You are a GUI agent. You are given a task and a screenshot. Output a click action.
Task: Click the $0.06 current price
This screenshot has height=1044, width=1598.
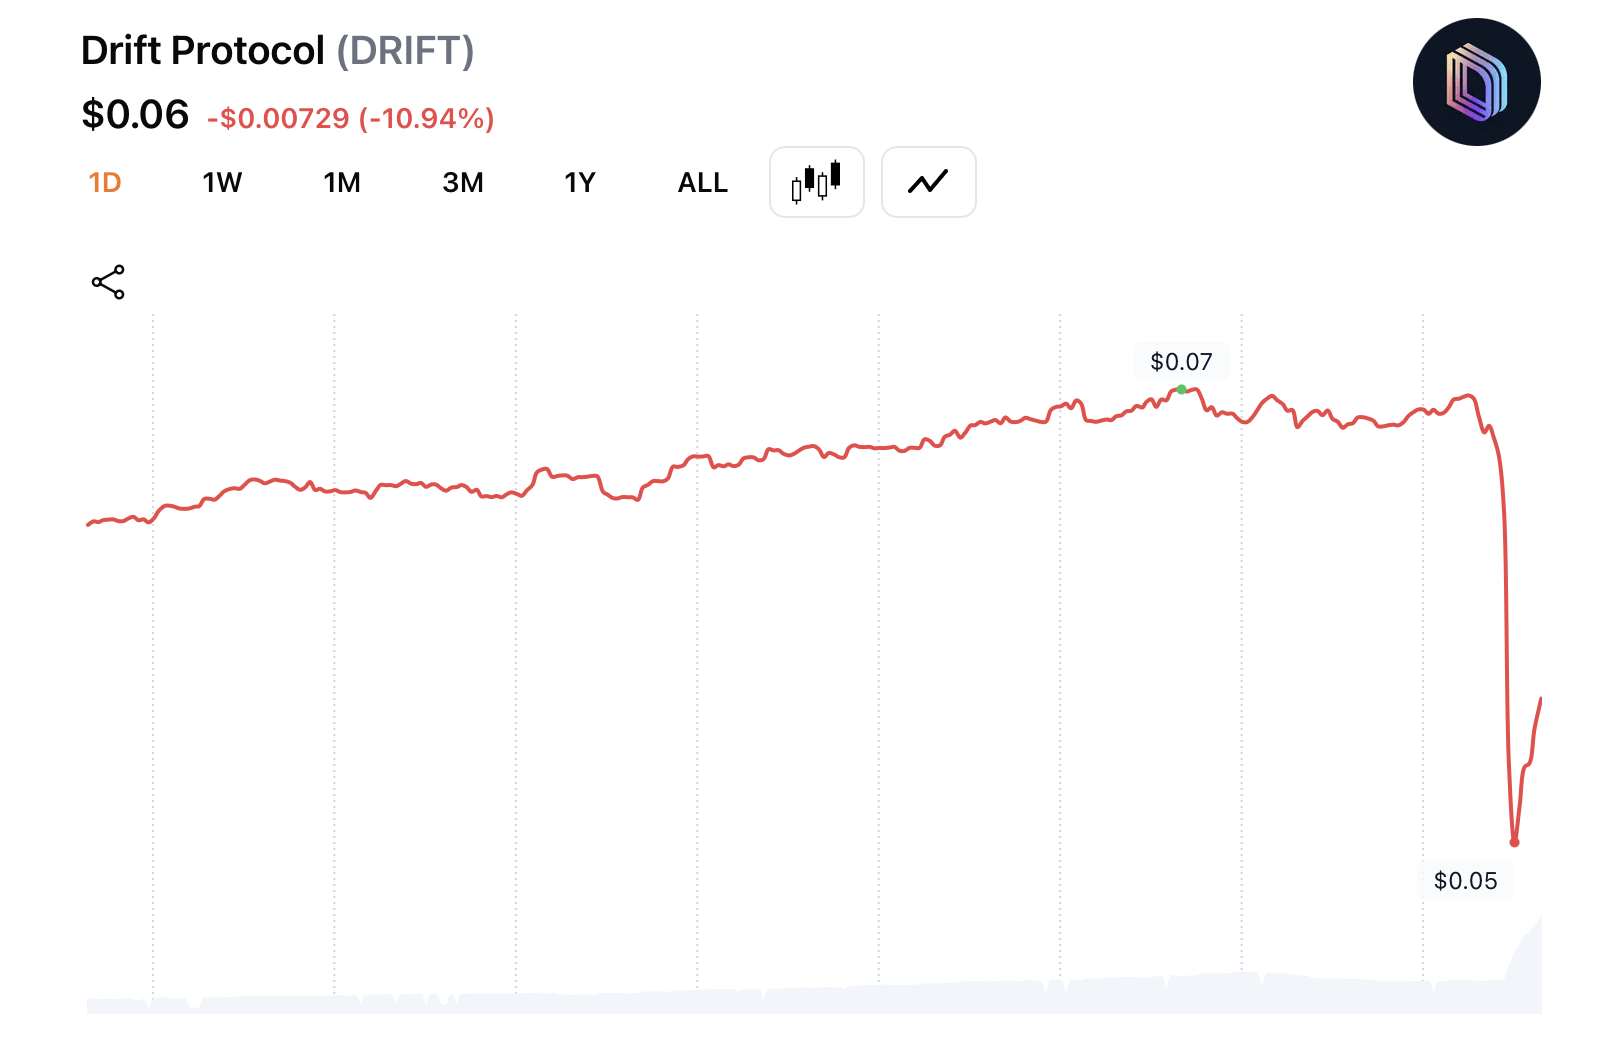[x=135, y=115]
